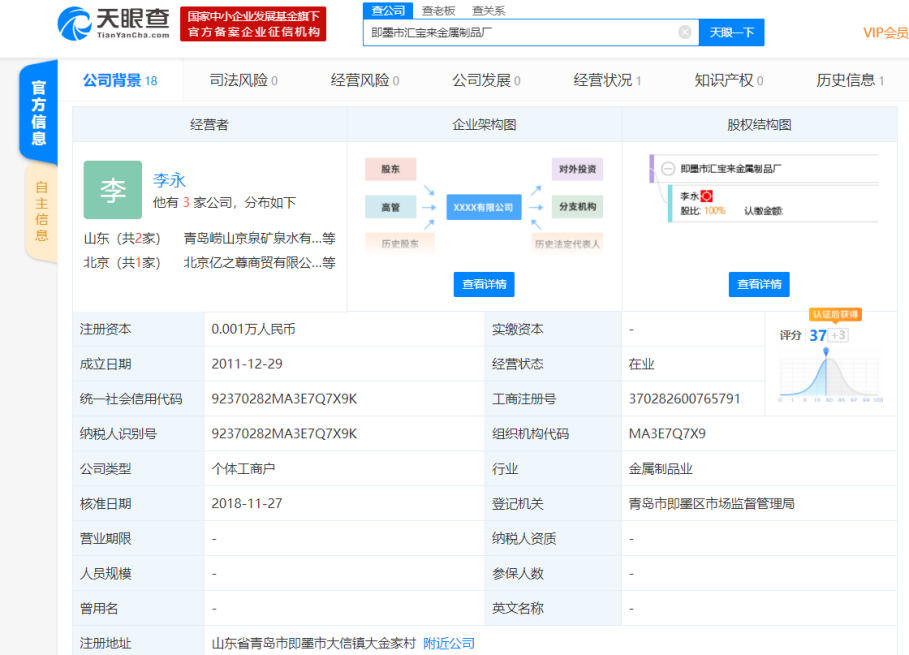Clear the search box with the X icon
Image resolution: width=909 pixels, height=655 pixels.
pos(685,32)
